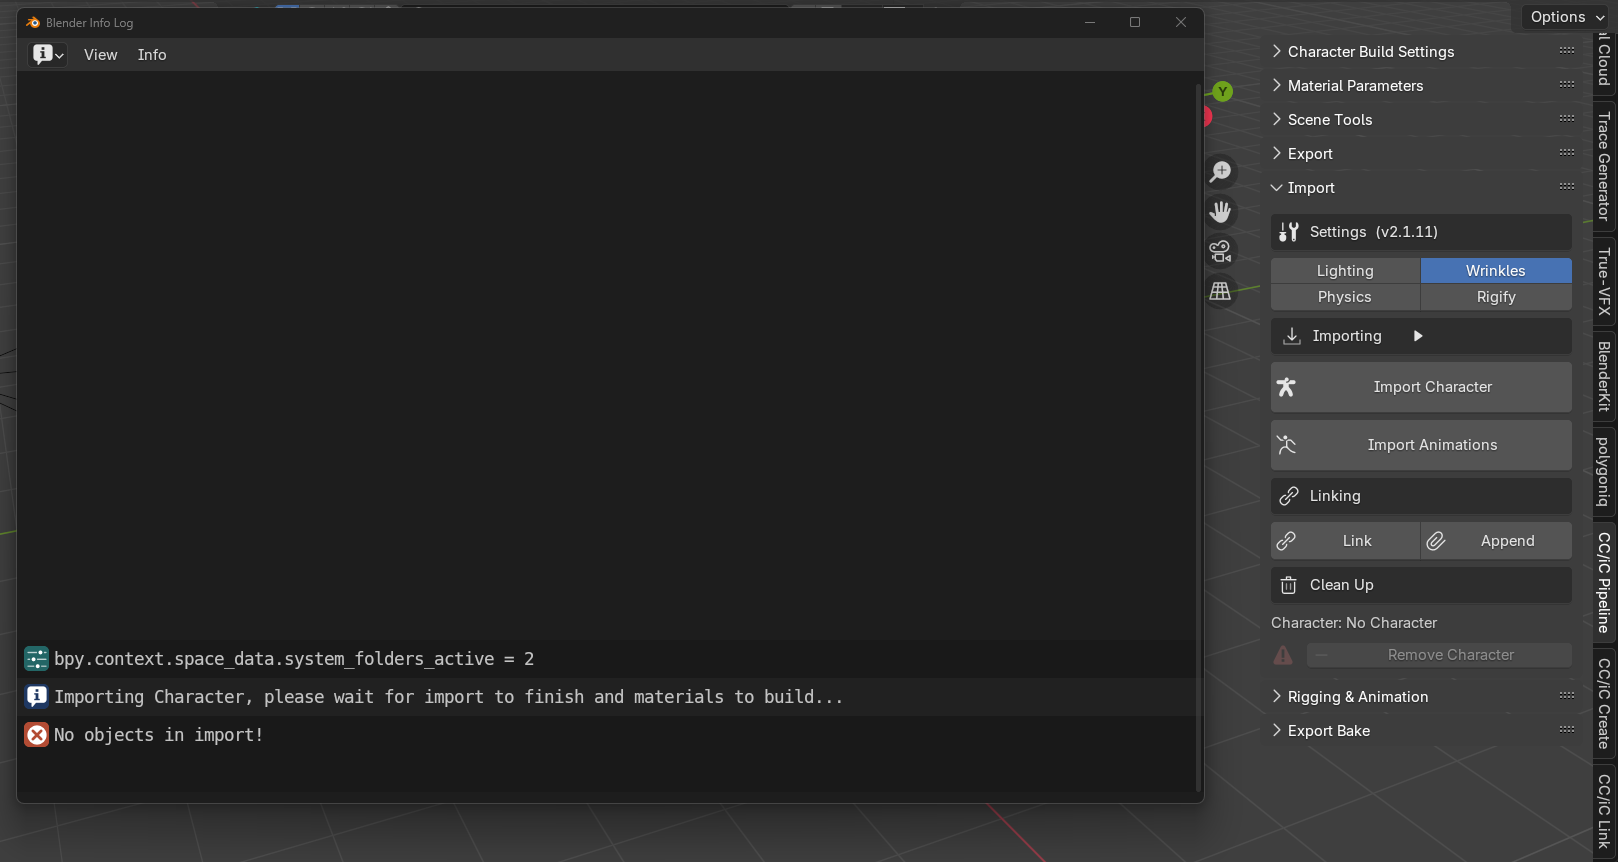Image resolution: width=1618 pixels, height=862 pixels.
Task: Click the Link button
Action: tap(1345, 541)
